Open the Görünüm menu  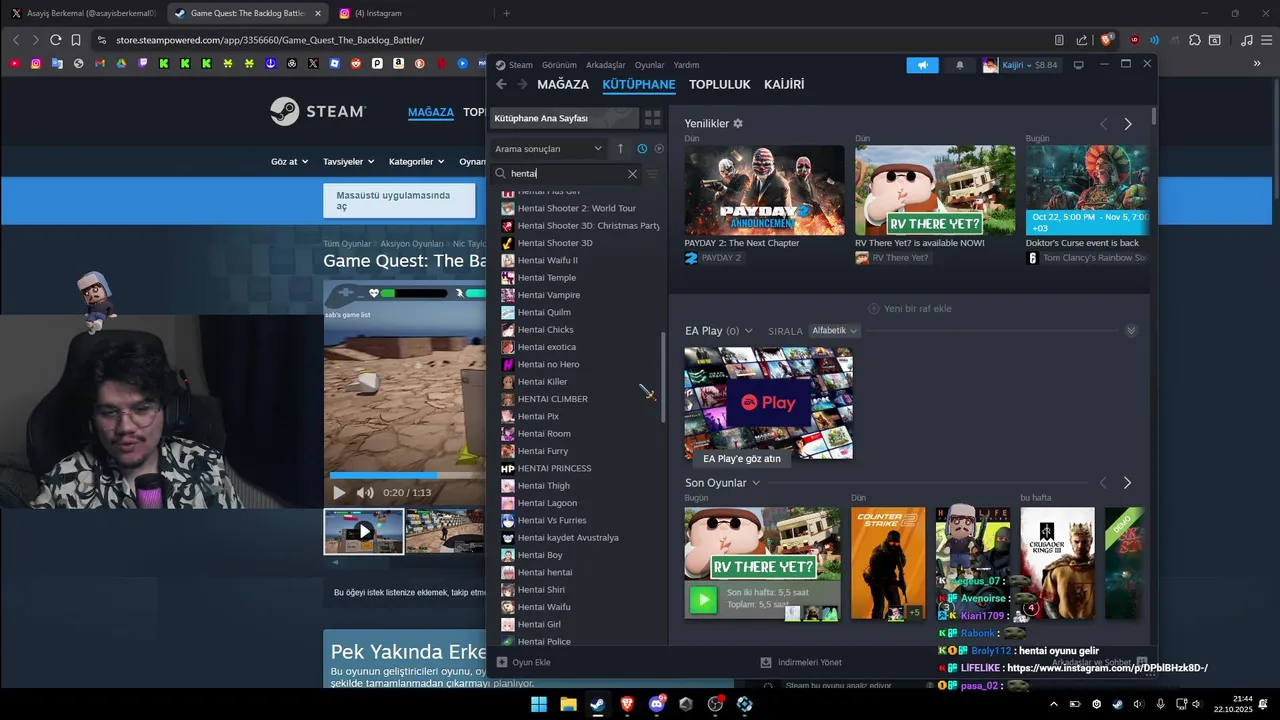pos(559,65)
